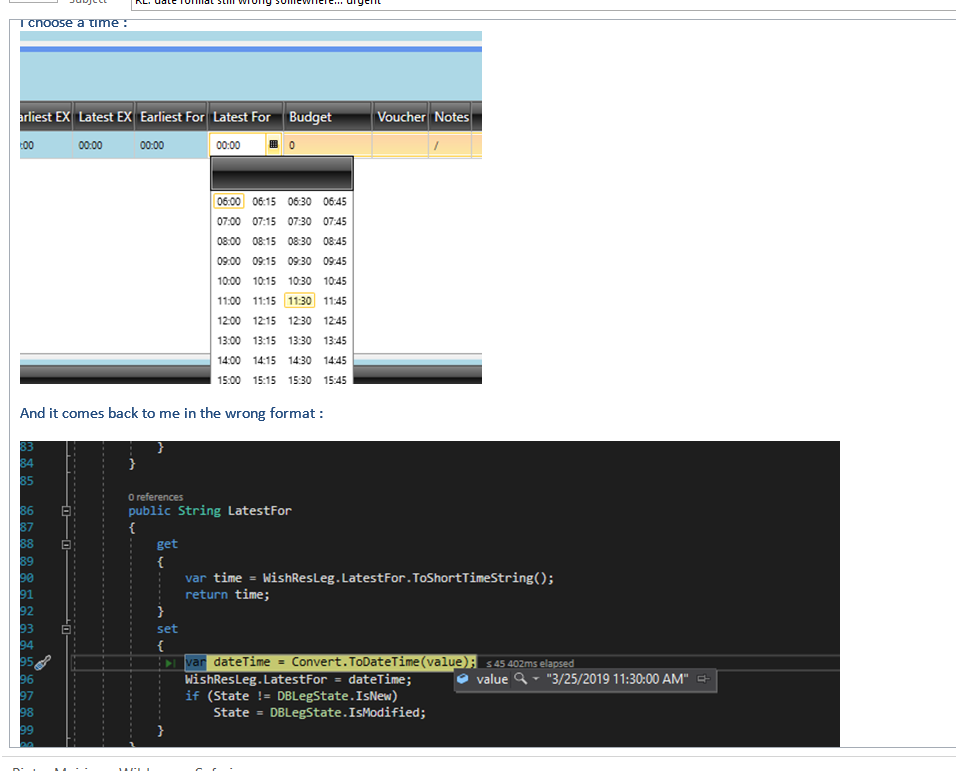Image resolution: width=956 pixels, height=771 pixels.
Task: Select the Latest For column header
Action: point(246,116)
